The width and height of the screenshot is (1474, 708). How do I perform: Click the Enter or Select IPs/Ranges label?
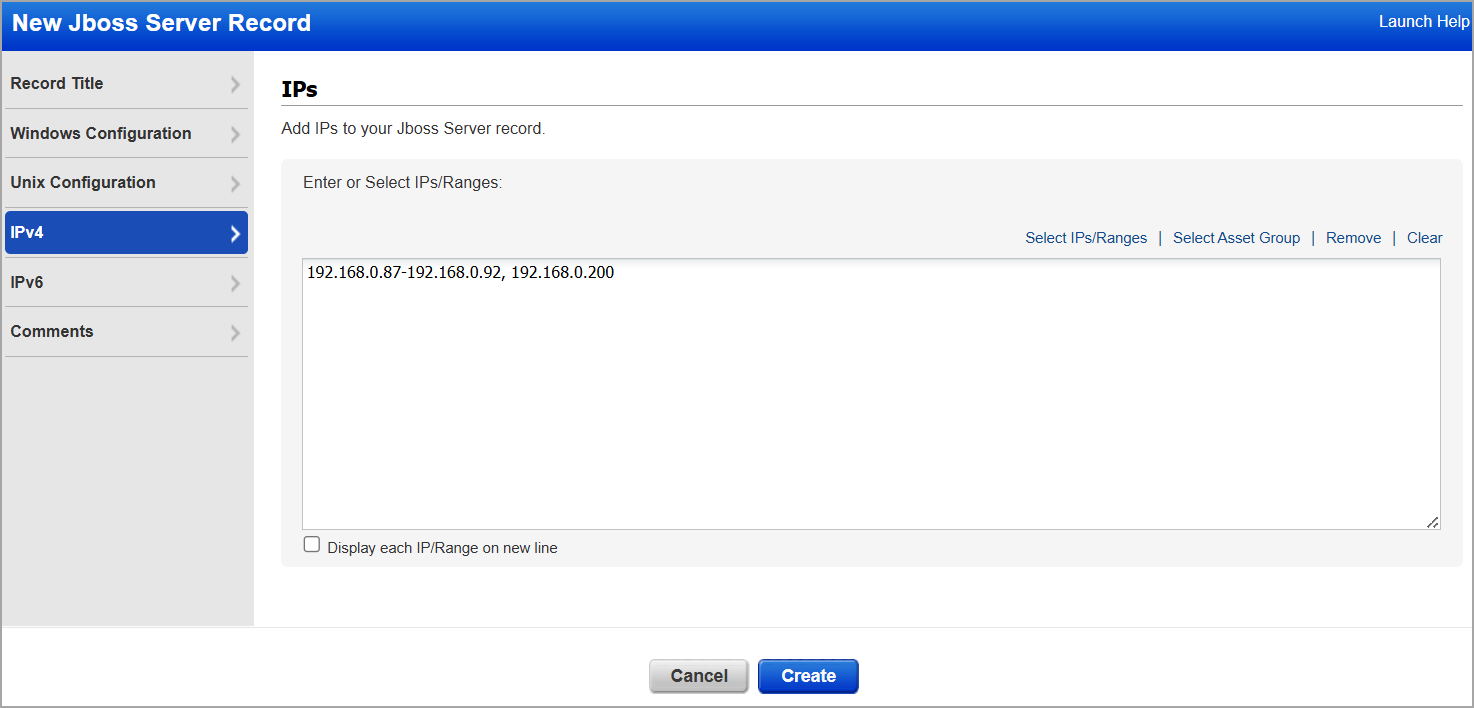coord(402,183)
